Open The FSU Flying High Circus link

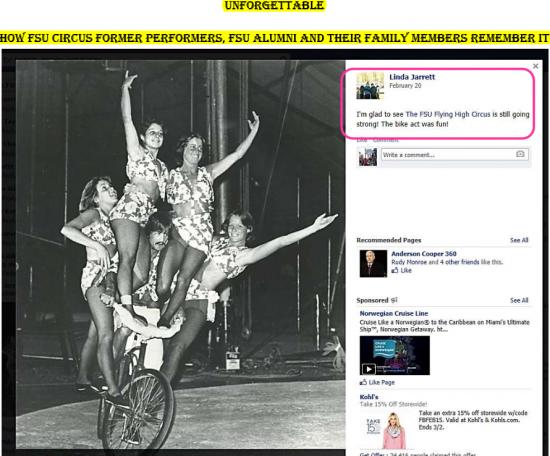tap(448, 114)
